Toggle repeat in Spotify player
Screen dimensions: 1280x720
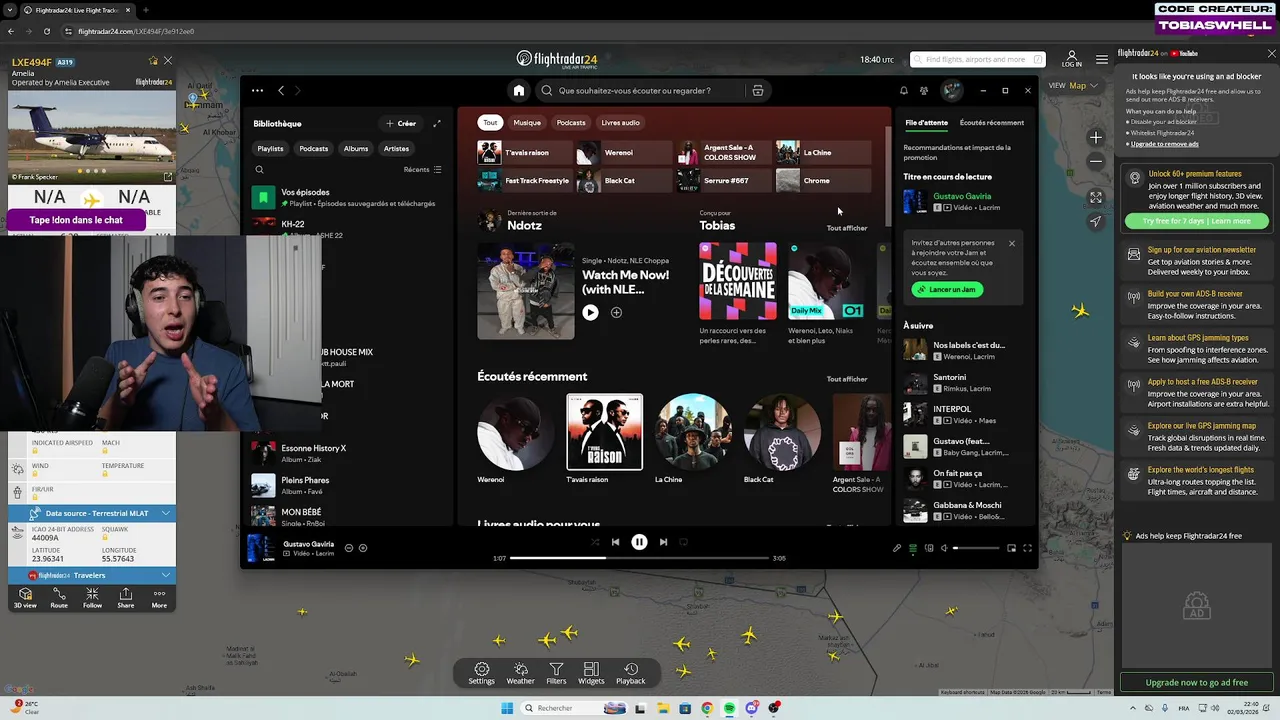[x=684, y=542]
